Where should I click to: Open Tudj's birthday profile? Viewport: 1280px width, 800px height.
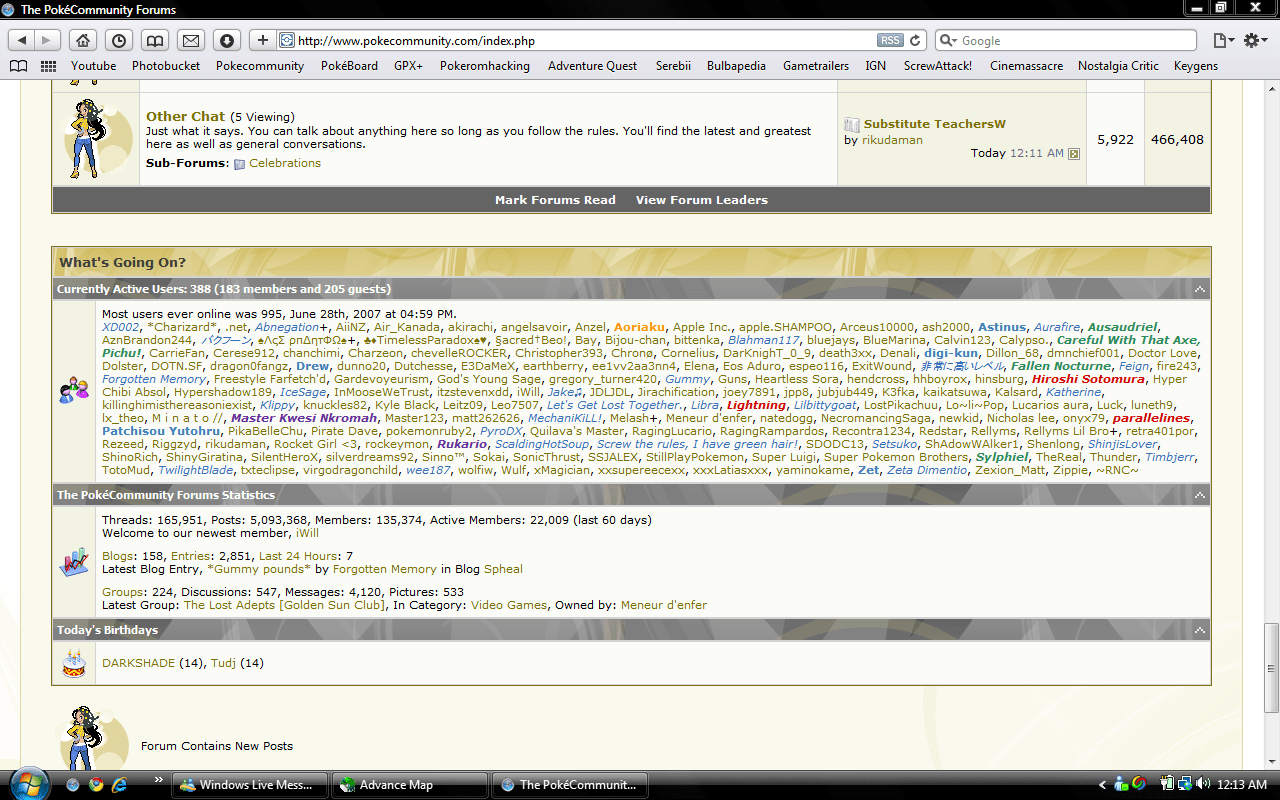[x=223, y=663]
